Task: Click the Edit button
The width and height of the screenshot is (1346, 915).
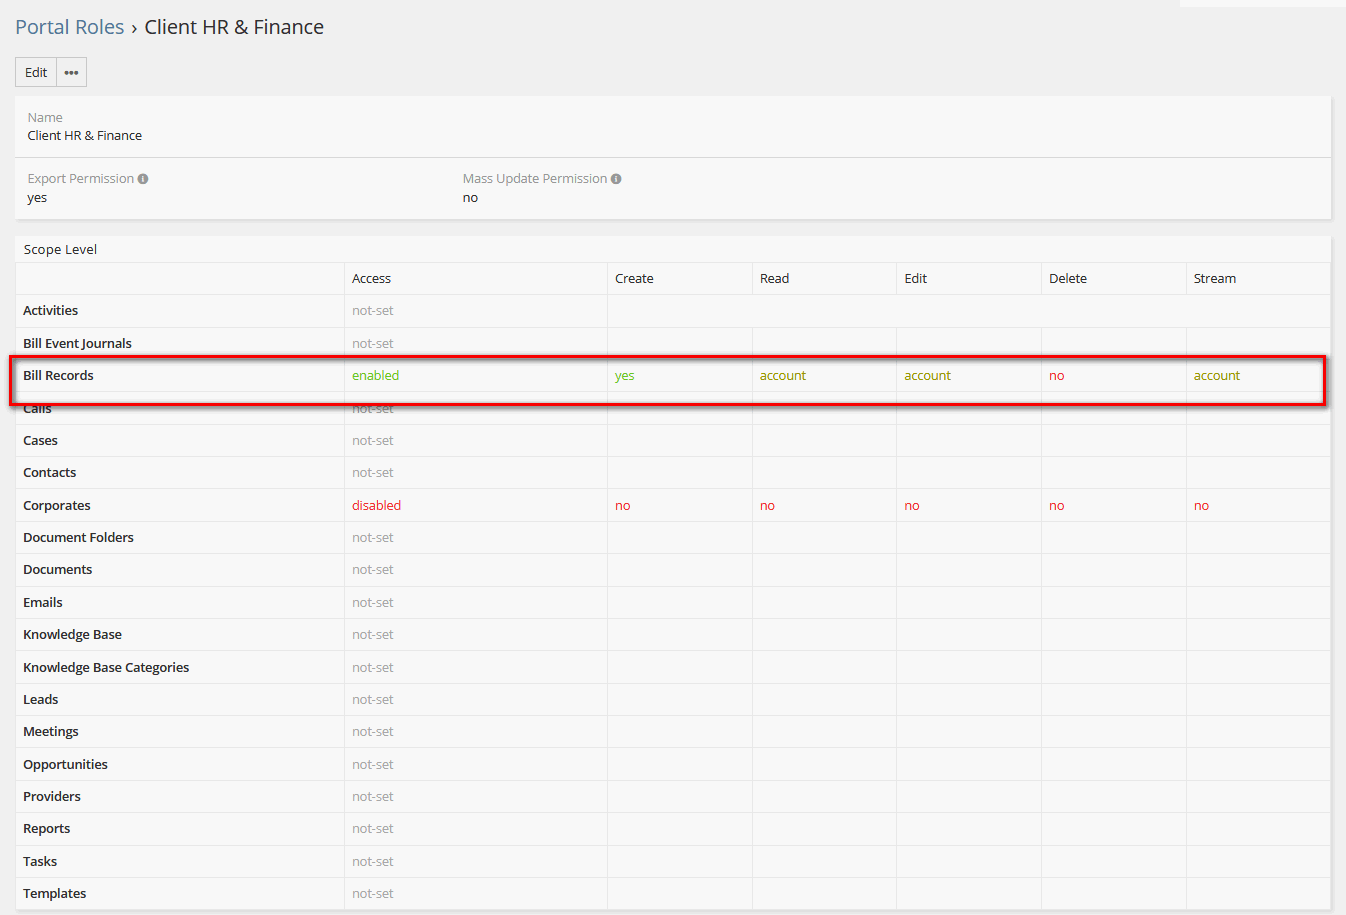Action: point(36,72)
